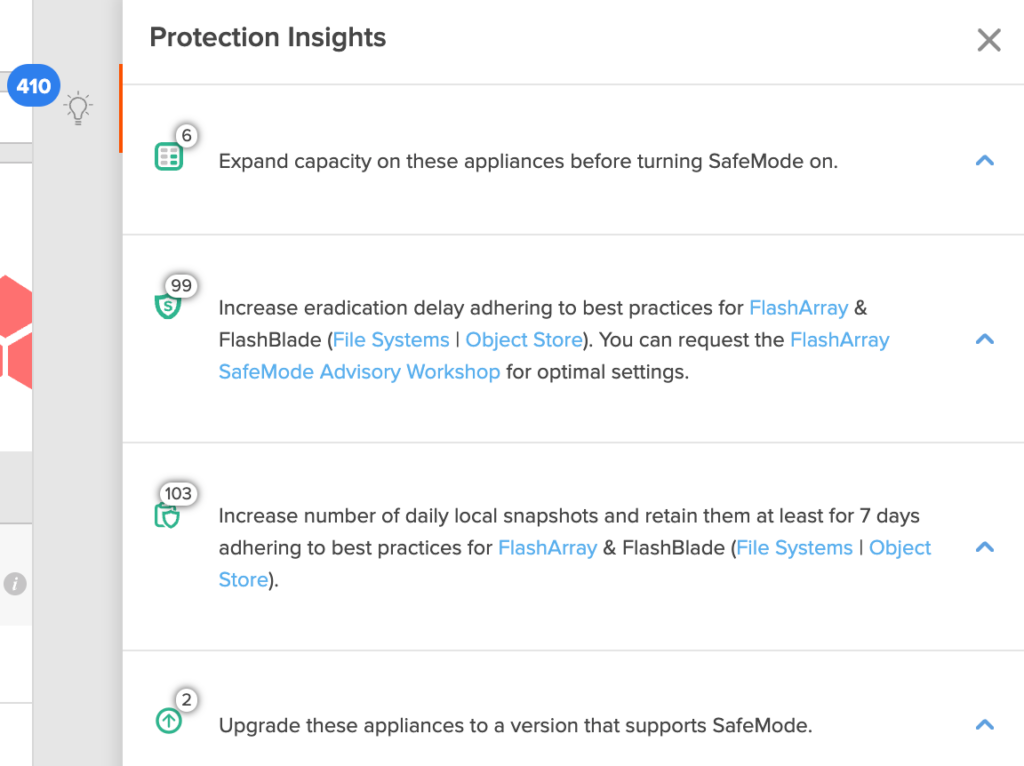Open FlashArray link in eradication delay insight
Screen dimensions: 1024x766
point(798,308)
